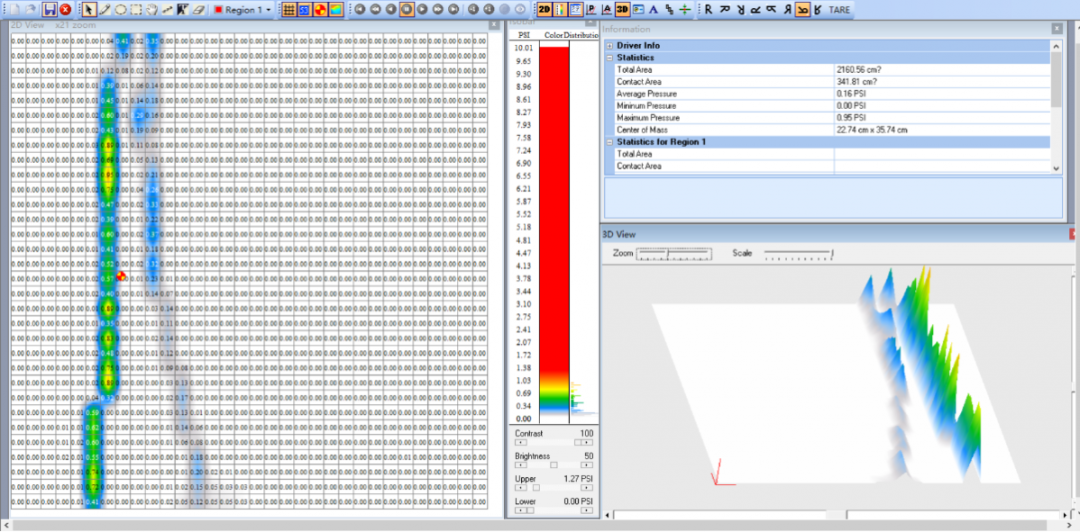Toggle the highlighted pause playback button
1080x532 pixels.
[407, 9]
